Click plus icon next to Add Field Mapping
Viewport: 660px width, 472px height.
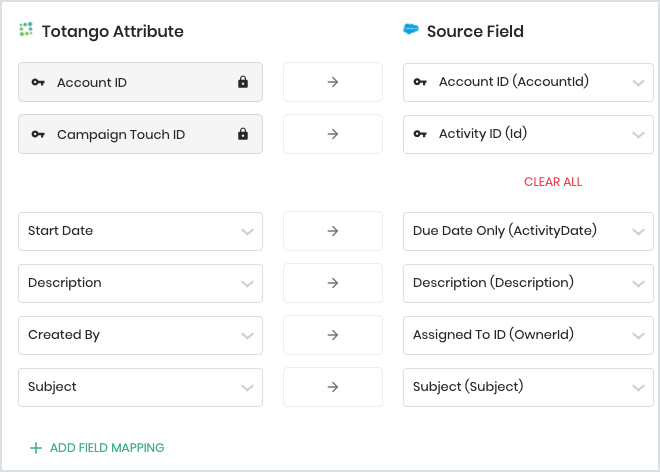pos(36,448)
